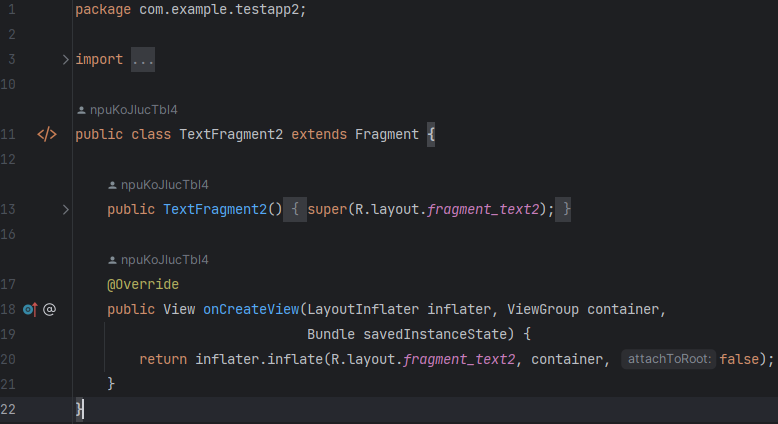This screenshot has height=424, width=778.
Task: Click npuKoJlucTbl4 author label above onCreateView
Action: pos(165,260)
